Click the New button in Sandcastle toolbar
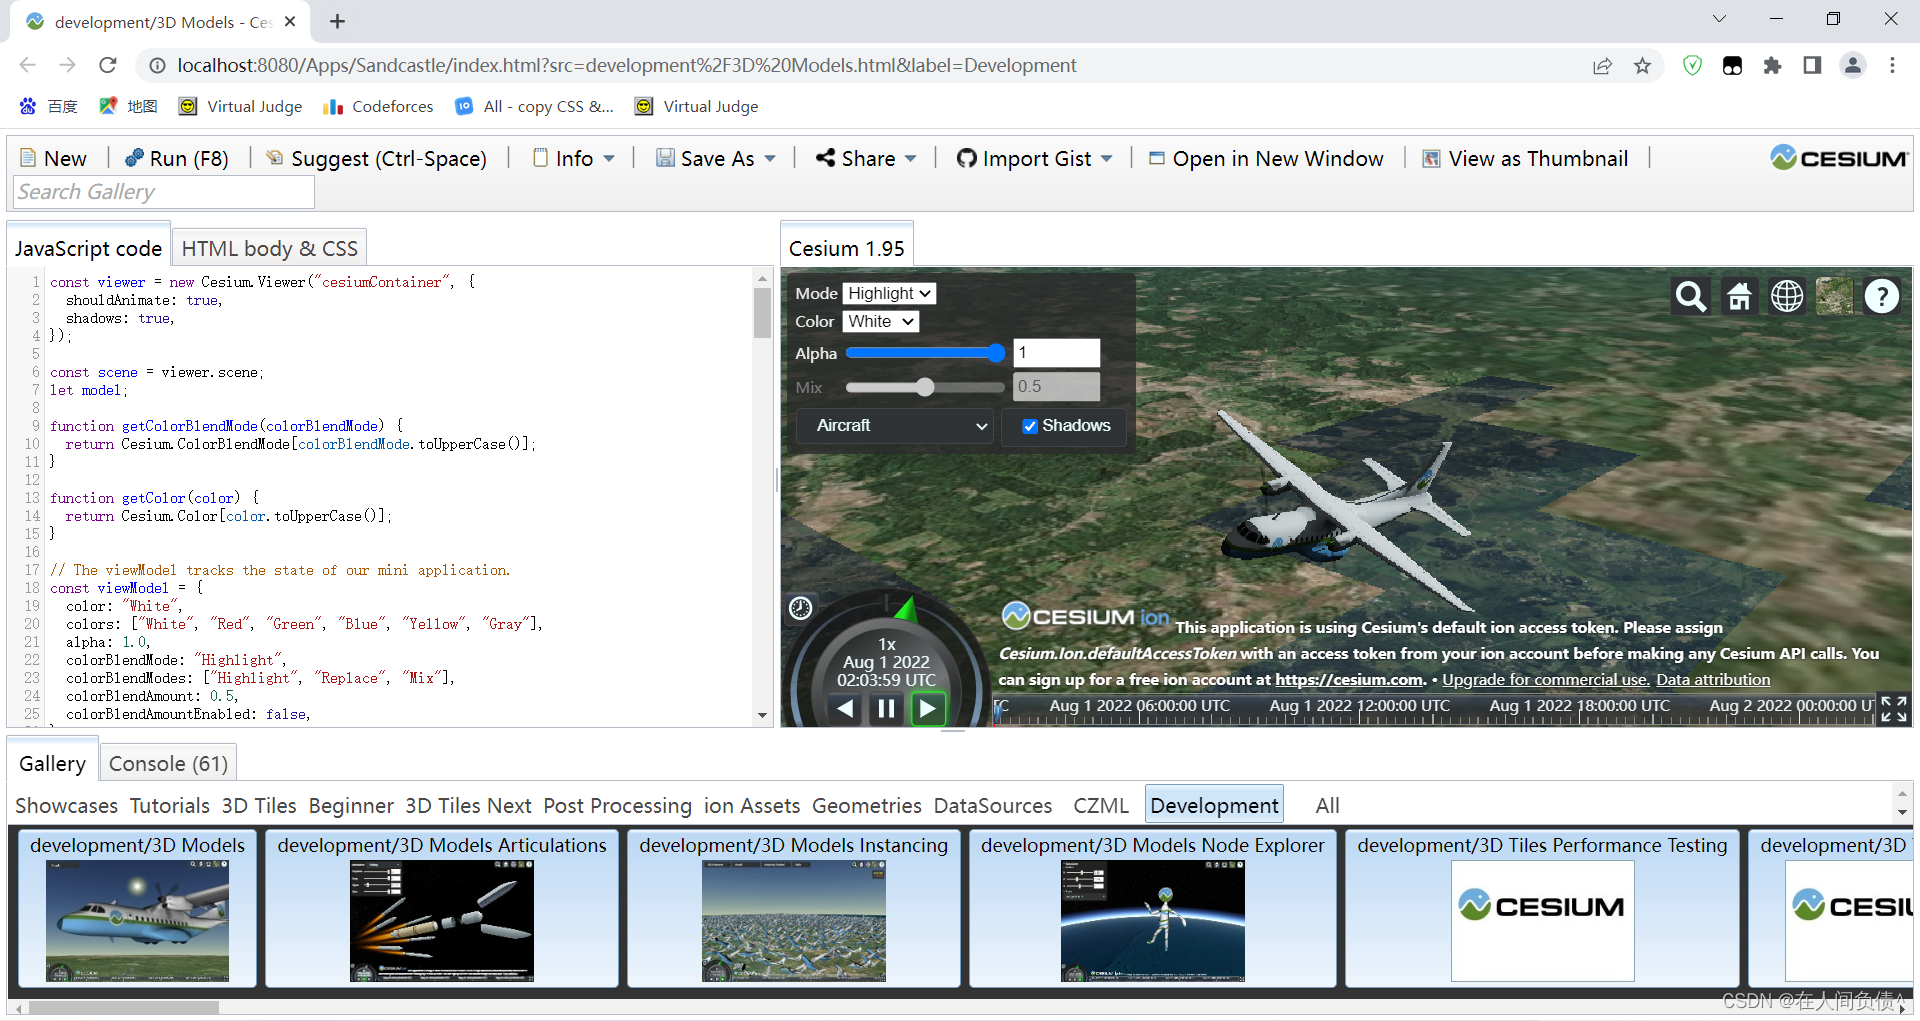 tap(54, 158)
